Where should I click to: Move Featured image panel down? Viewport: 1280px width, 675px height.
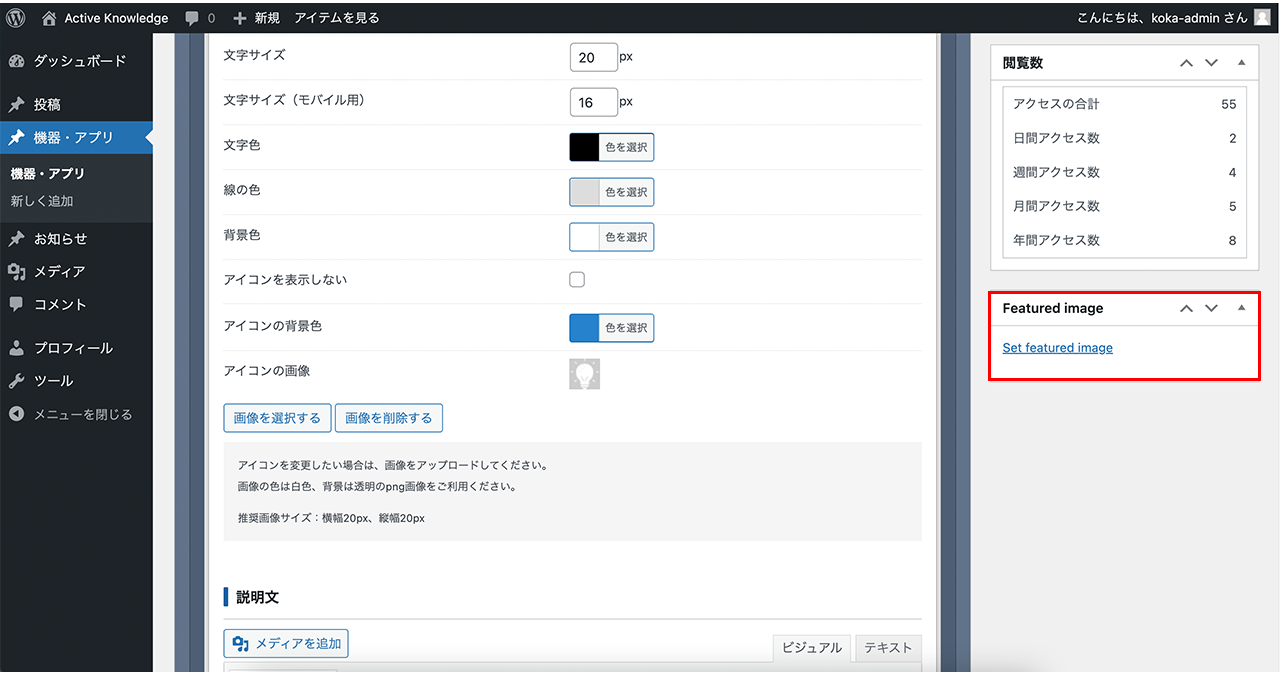[x=1211, y=308]
